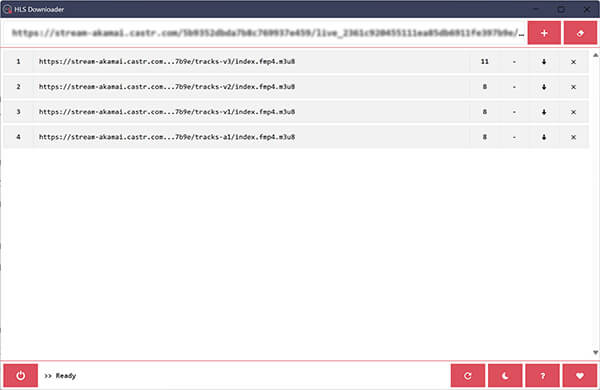This screenshot has width=600, height=390.
Task: Close the HLS Downloader window
Action: (587, 9)
